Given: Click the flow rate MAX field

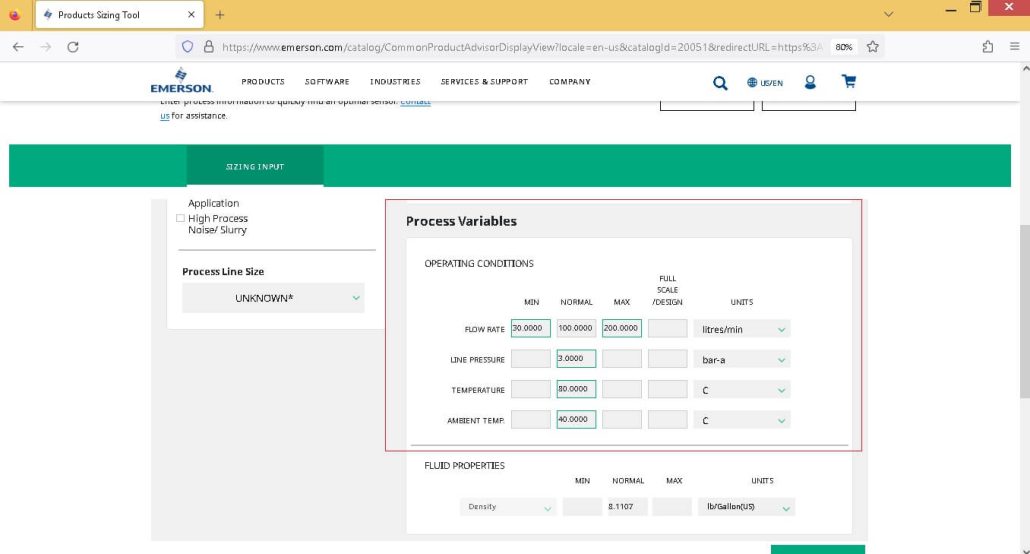Looking at the screenshot, I should coord(621,328).
